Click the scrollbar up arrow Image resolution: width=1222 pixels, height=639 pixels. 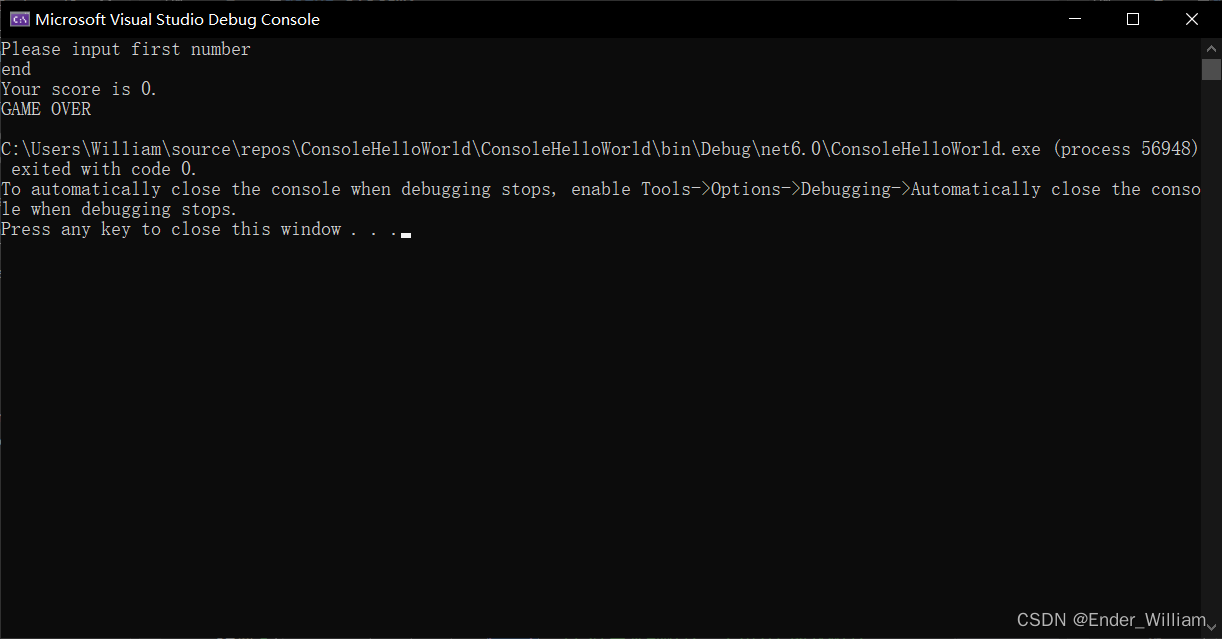tap(1211, 47)
